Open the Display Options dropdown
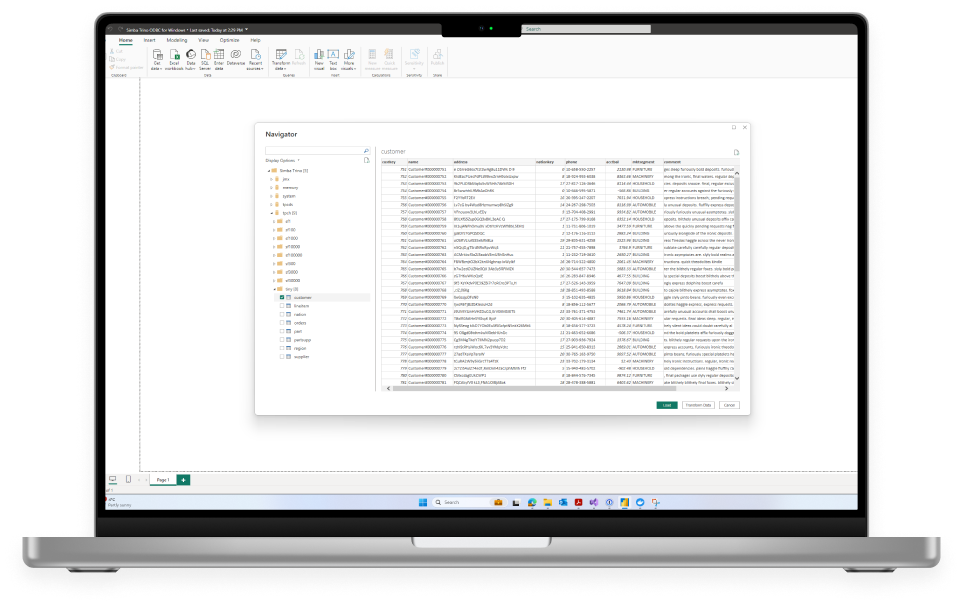Image resolution: width=962 pixels, height=605 pixels. pyautogui.click(x=283, y=160)
